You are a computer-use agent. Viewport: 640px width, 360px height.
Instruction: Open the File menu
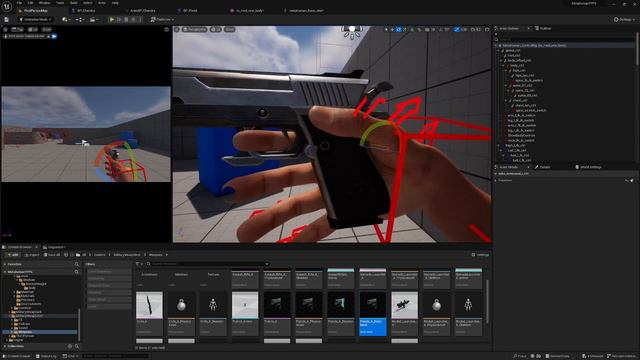click(x=19, y=3)
